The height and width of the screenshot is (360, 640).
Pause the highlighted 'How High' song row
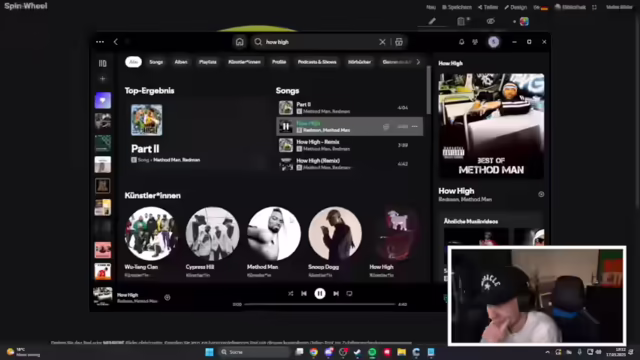(x=286, y=127)
